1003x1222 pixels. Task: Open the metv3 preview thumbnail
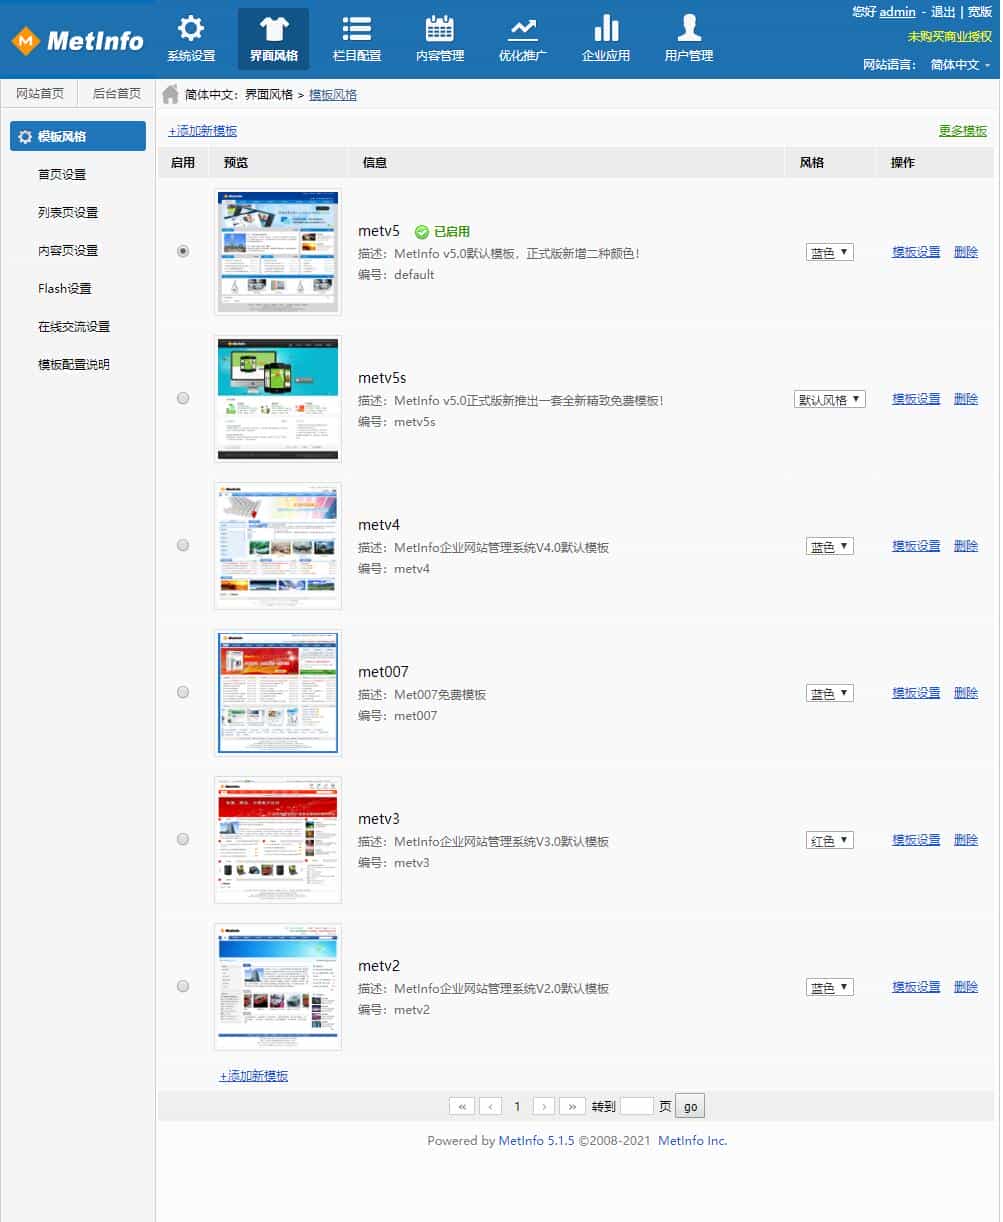(278, 840)
